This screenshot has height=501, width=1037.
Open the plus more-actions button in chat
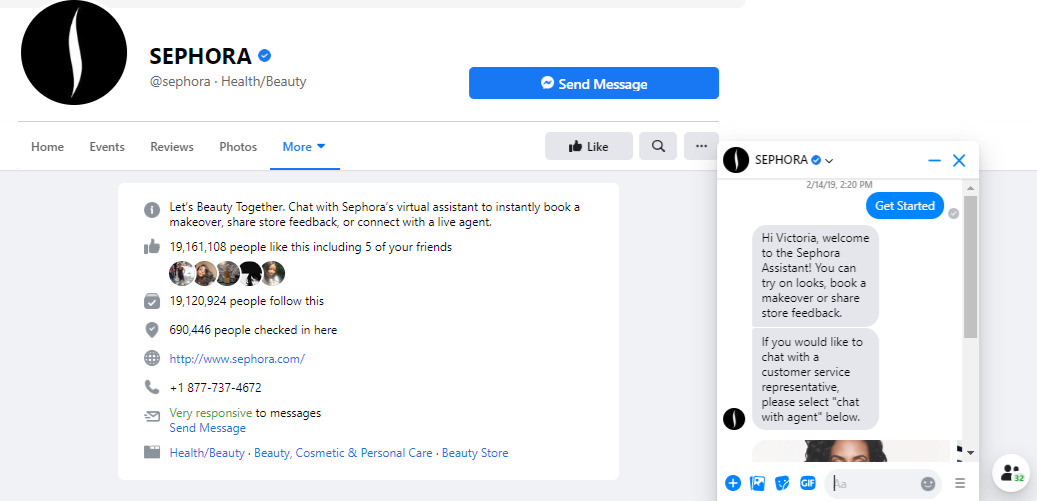tap(733, 483)
